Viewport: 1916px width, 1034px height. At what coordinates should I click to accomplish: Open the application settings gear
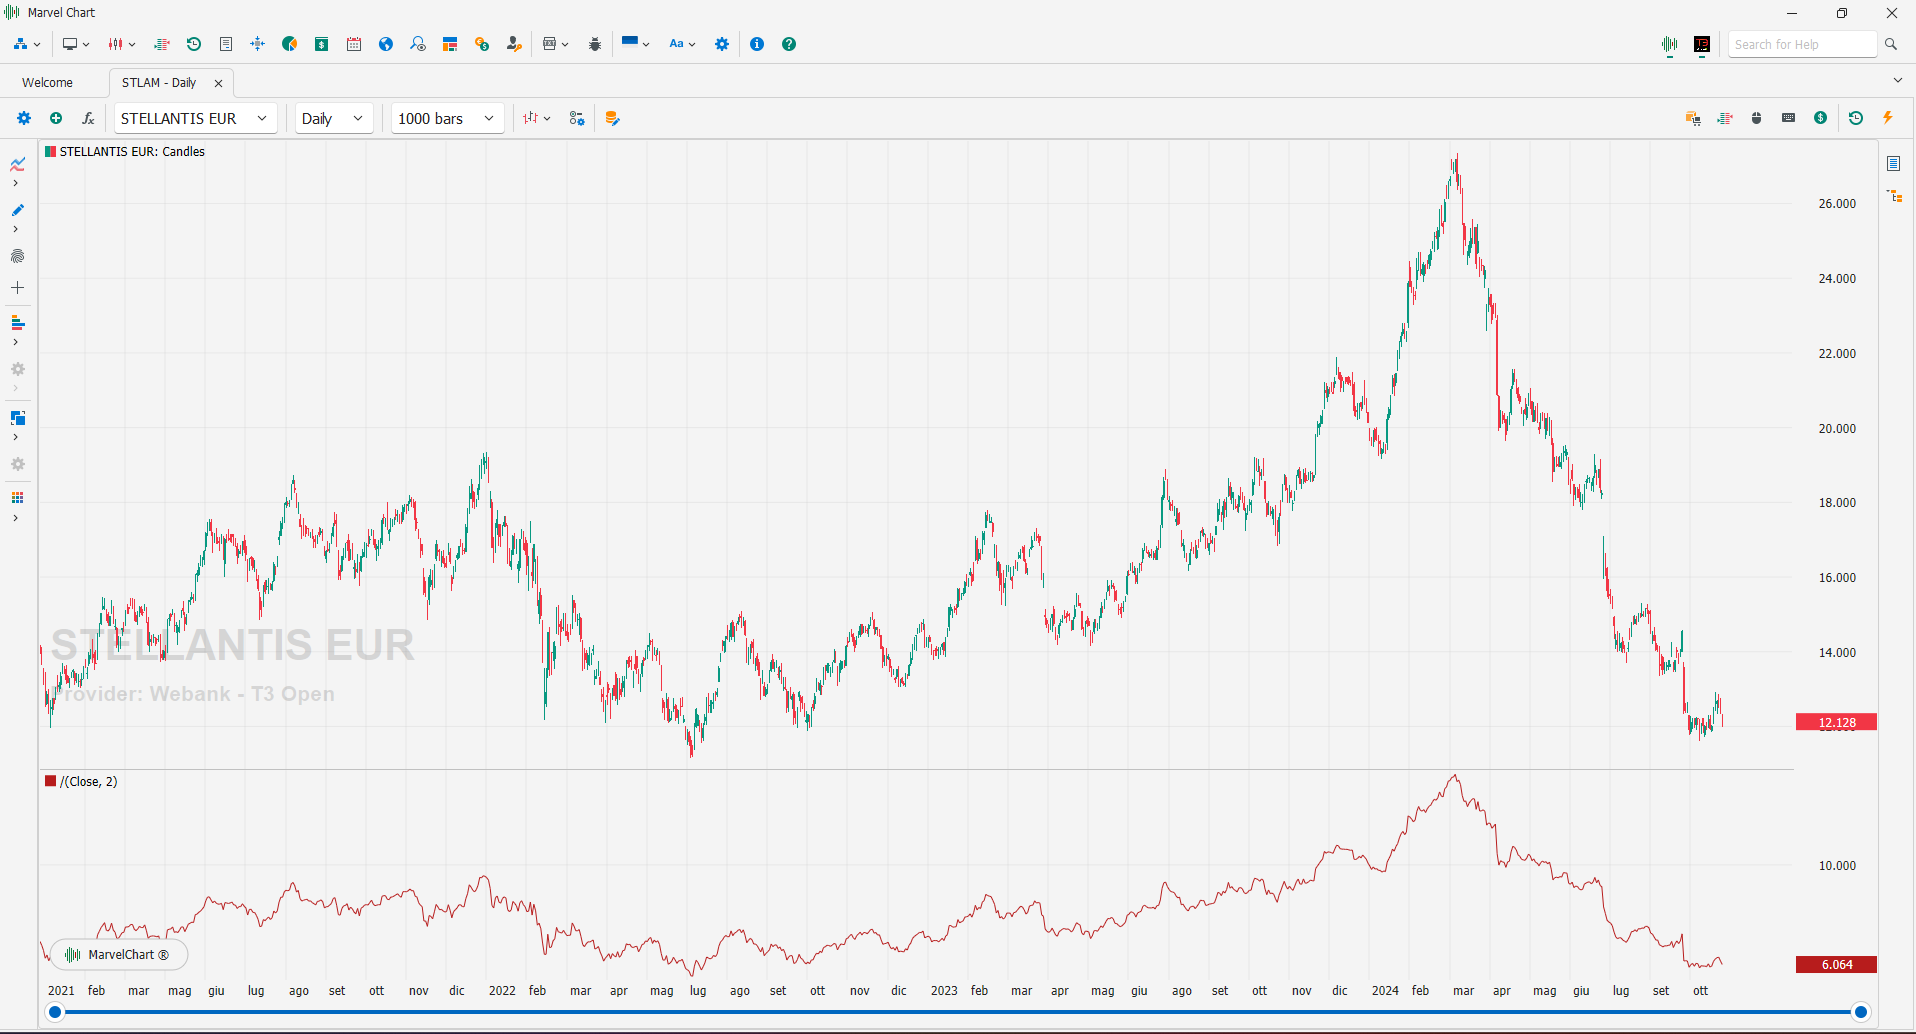(x=722, y=44)
